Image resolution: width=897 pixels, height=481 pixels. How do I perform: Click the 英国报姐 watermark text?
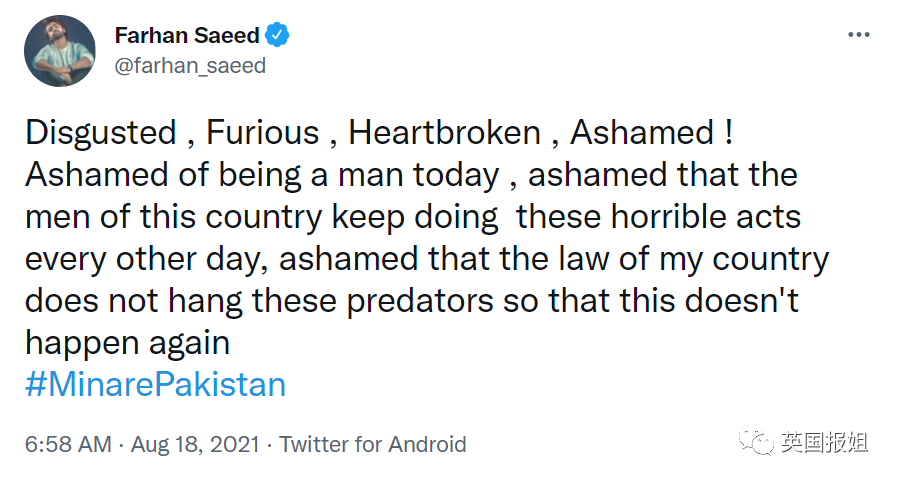825,442
